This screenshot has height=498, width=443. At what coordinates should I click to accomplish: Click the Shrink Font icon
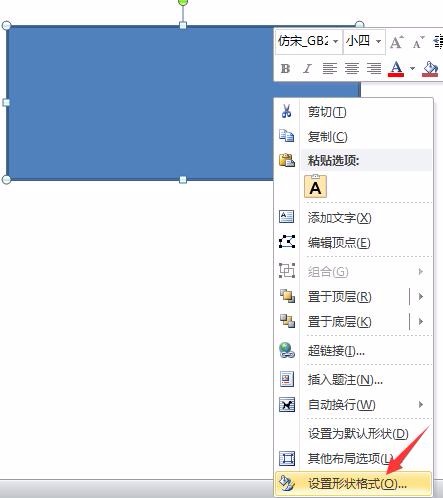point(418,42)
